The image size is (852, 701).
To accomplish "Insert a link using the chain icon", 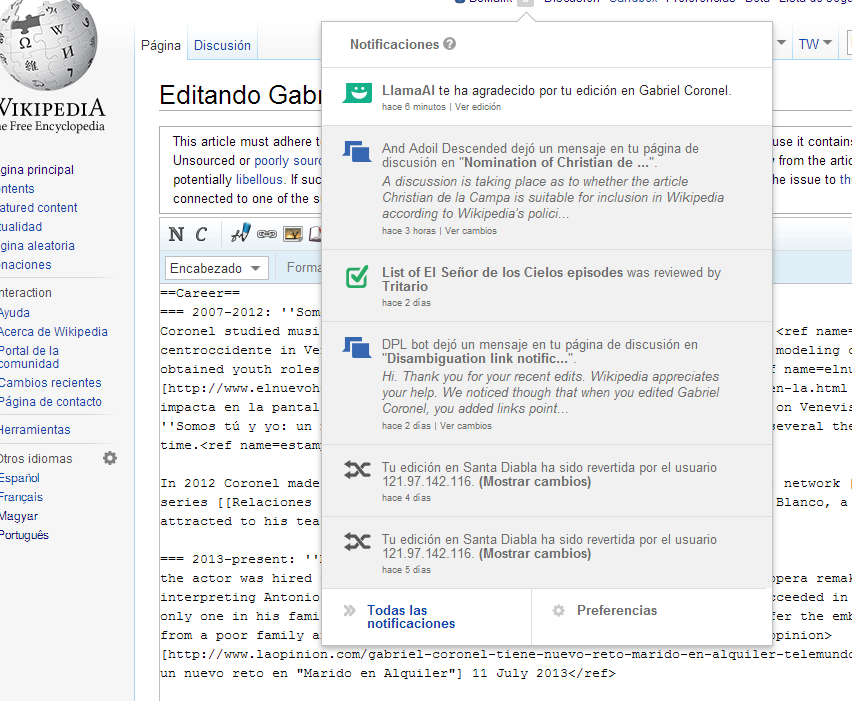I will pyautogui.click(x=267, y=234).
